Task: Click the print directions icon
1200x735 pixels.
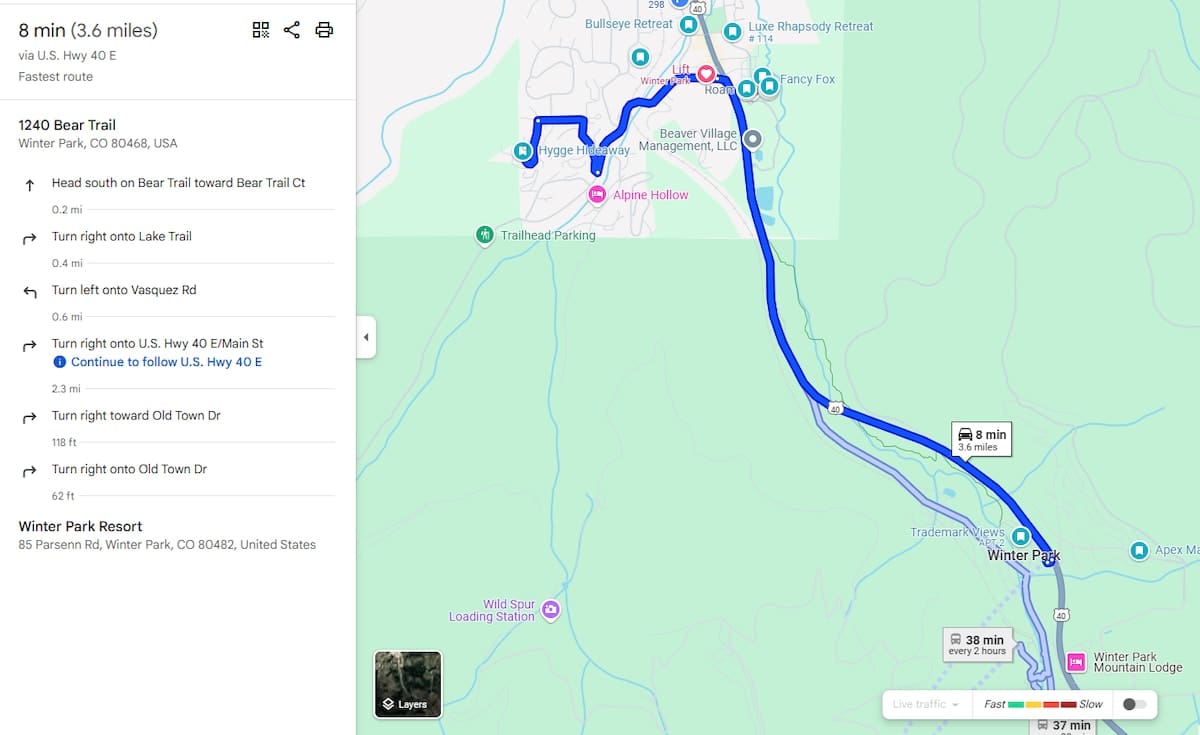Action: [324, 30]
